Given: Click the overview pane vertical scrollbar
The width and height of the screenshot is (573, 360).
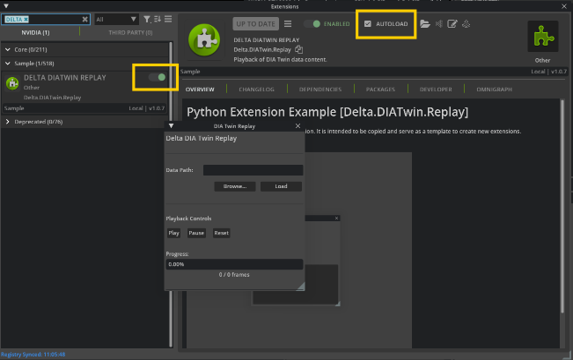Looking at the screenshot, I should pos(562,206).
